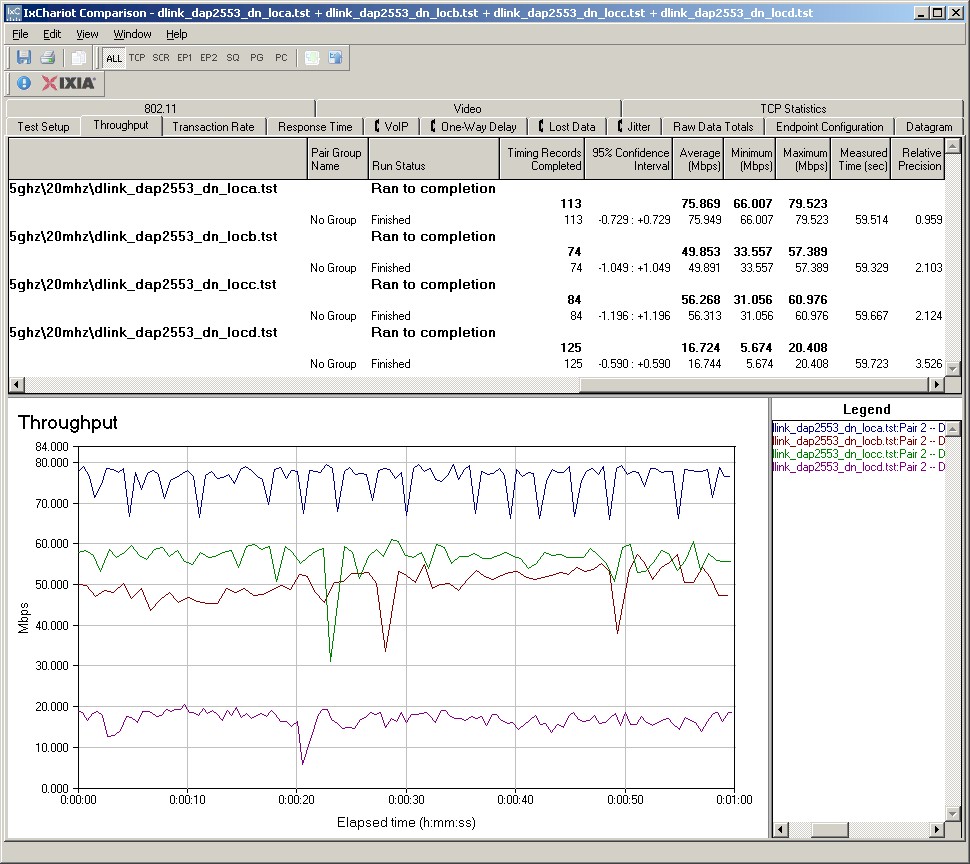Switch to the Lost Data tab
Viewport: 970px width, 864px height.
(x=567, y=127)
